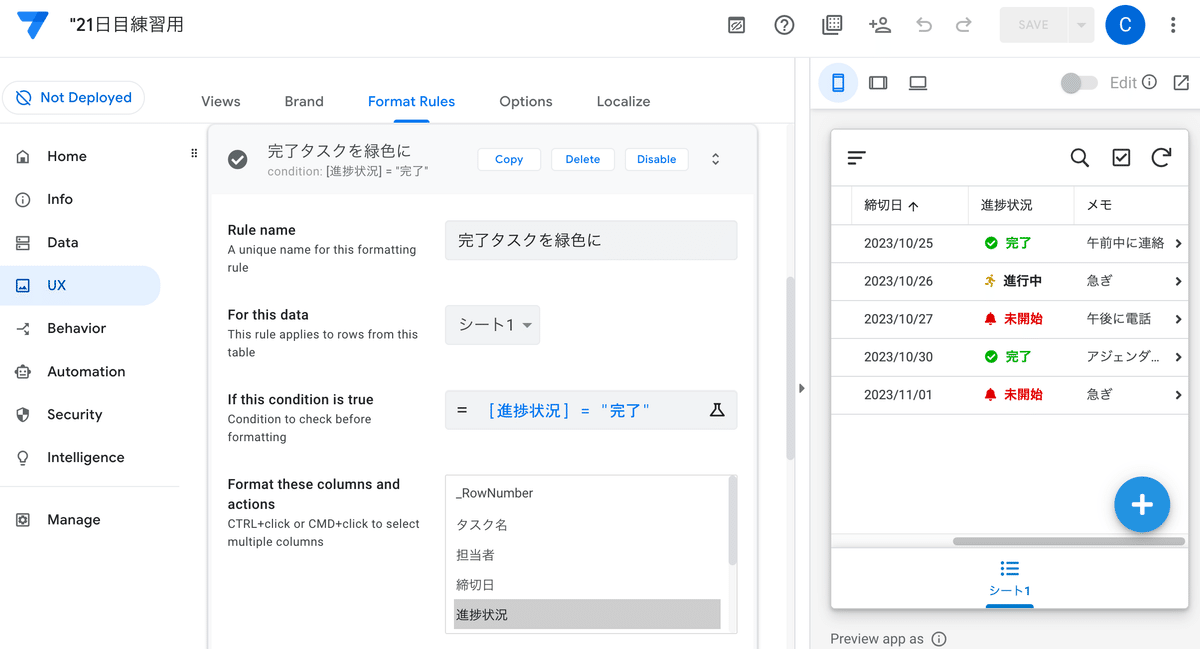Refresh the app preview data
Image resolution: width=1200 pixels, height=649 pixels.
[x=1159, y=157]
